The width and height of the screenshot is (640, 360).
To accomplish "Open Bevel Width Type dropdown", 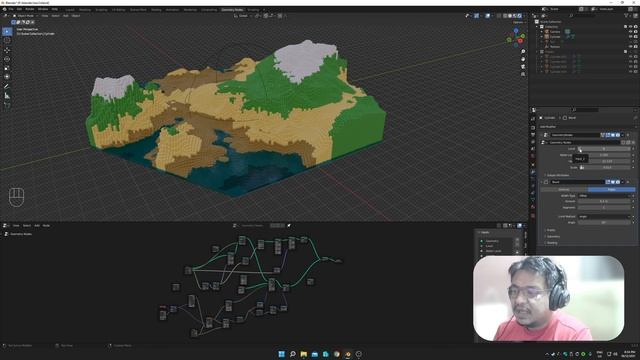I will point(604,196).
